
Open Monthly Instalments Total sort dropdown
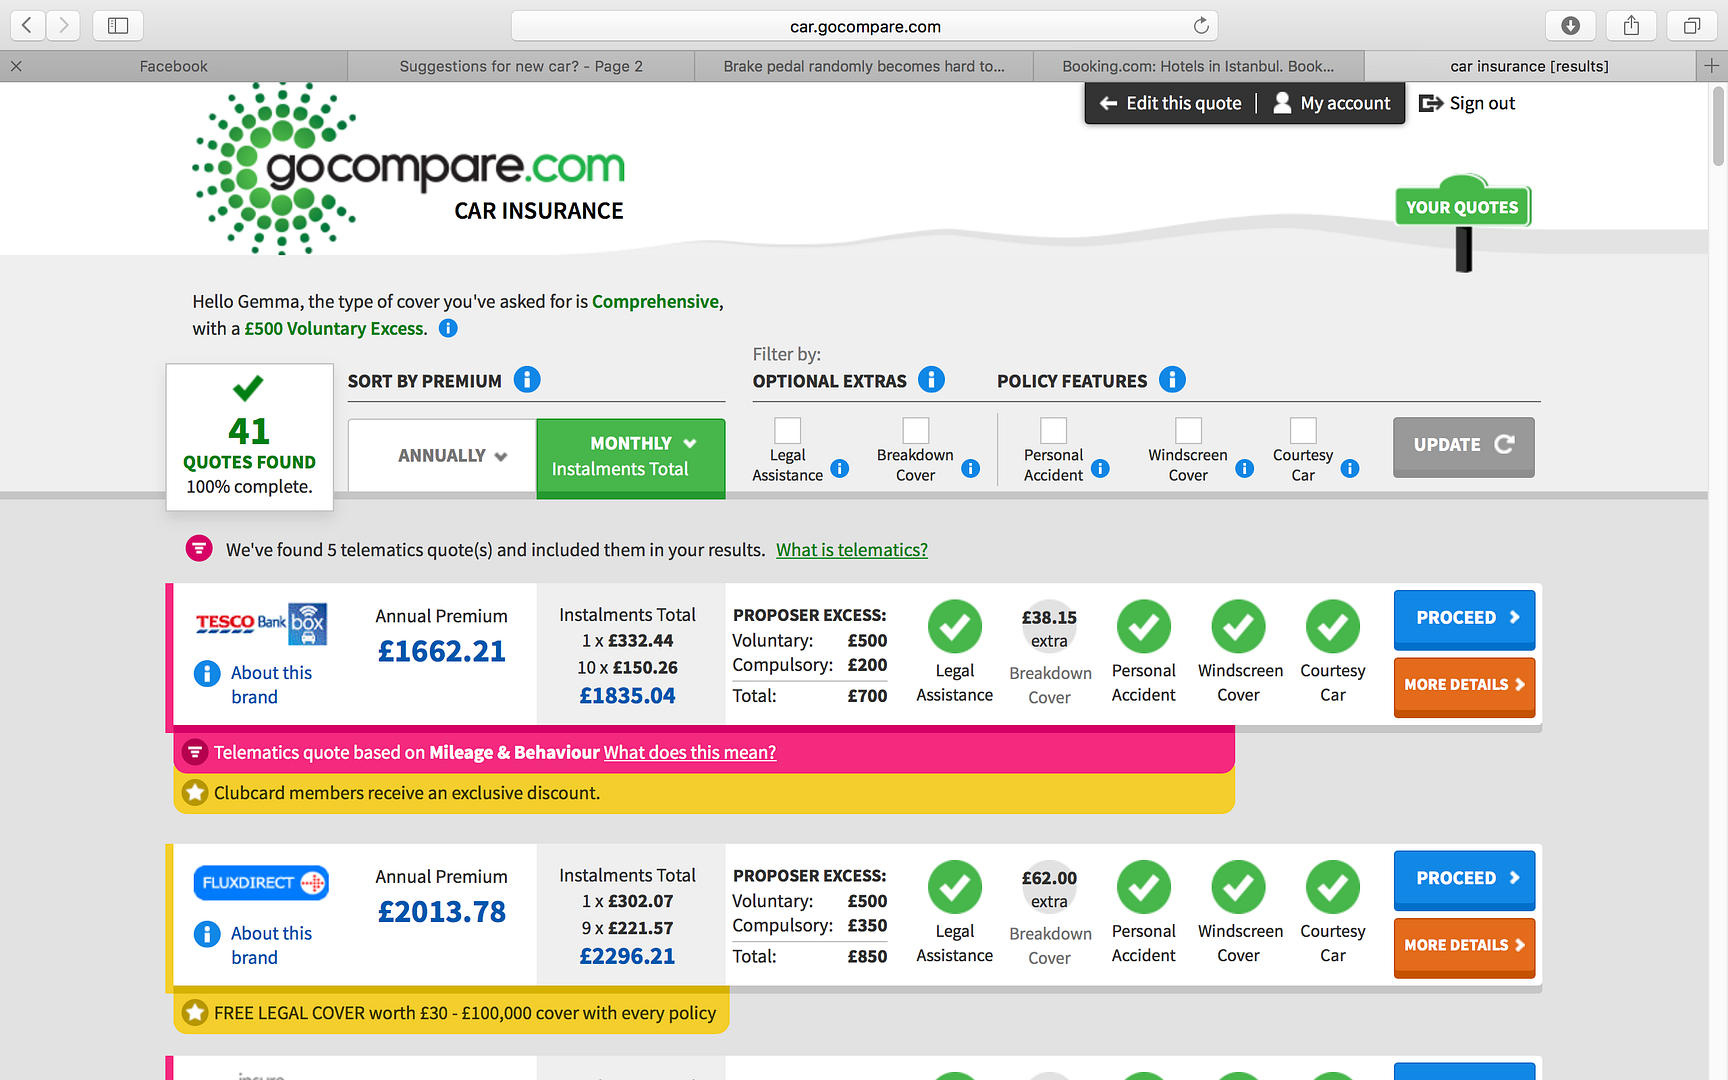coord(631,456)
